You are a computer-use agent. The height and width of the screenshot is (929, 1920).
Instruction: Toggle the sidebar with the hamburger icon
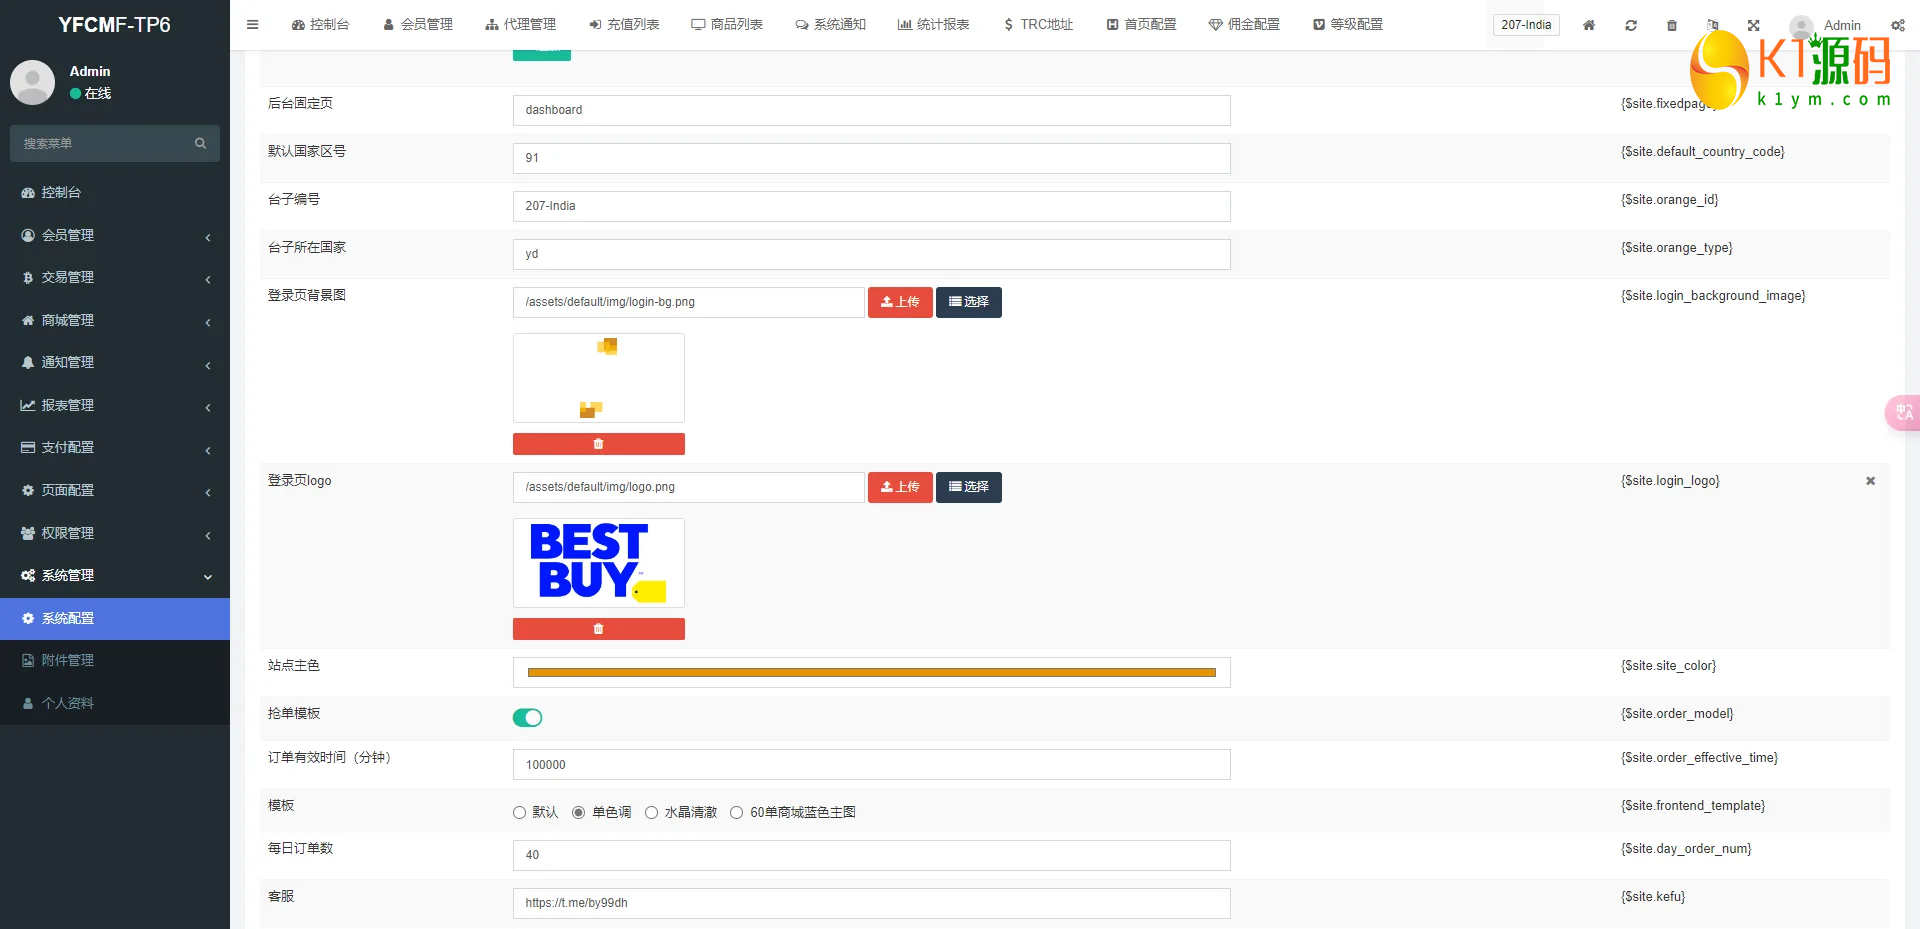(253, 25)
